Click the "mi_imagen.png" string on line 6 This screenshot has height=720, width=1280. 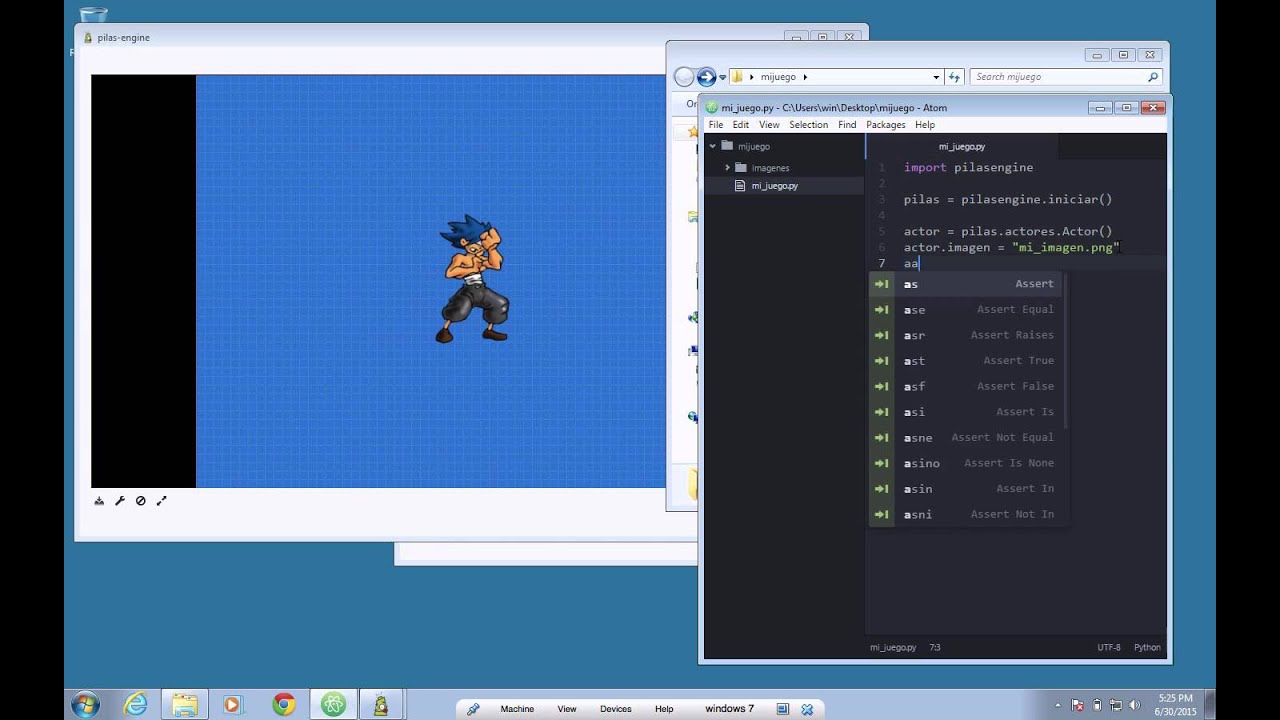(x=1065, y=247)
